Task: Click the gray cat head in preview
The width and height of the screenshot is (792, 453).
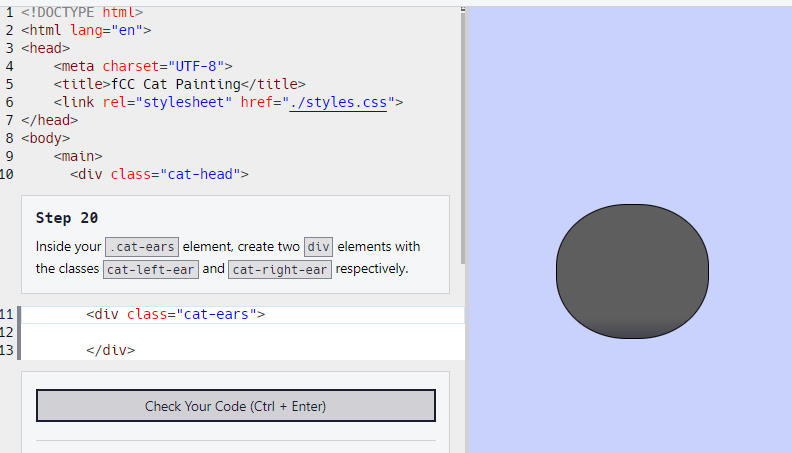Action: pos(632,271)
